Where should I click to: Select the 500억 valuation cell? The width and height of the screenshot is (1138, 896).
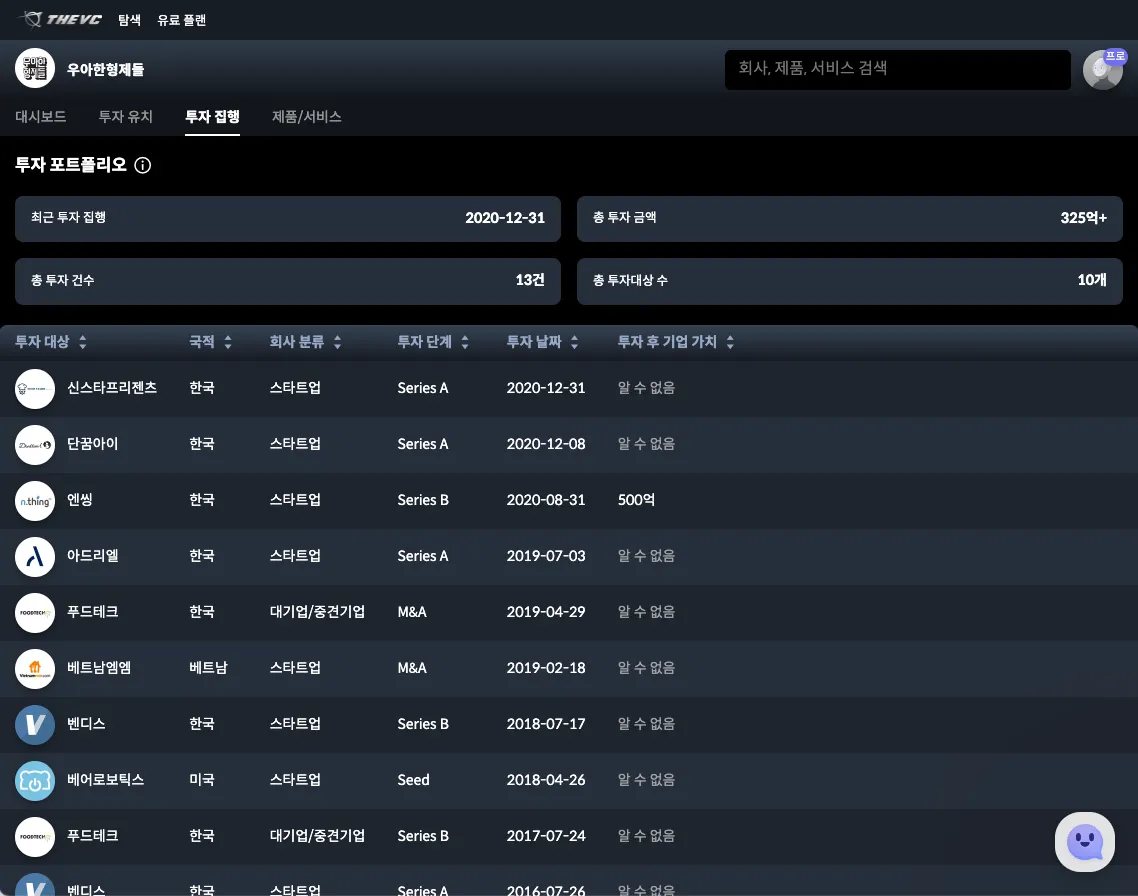coord(636,499)
